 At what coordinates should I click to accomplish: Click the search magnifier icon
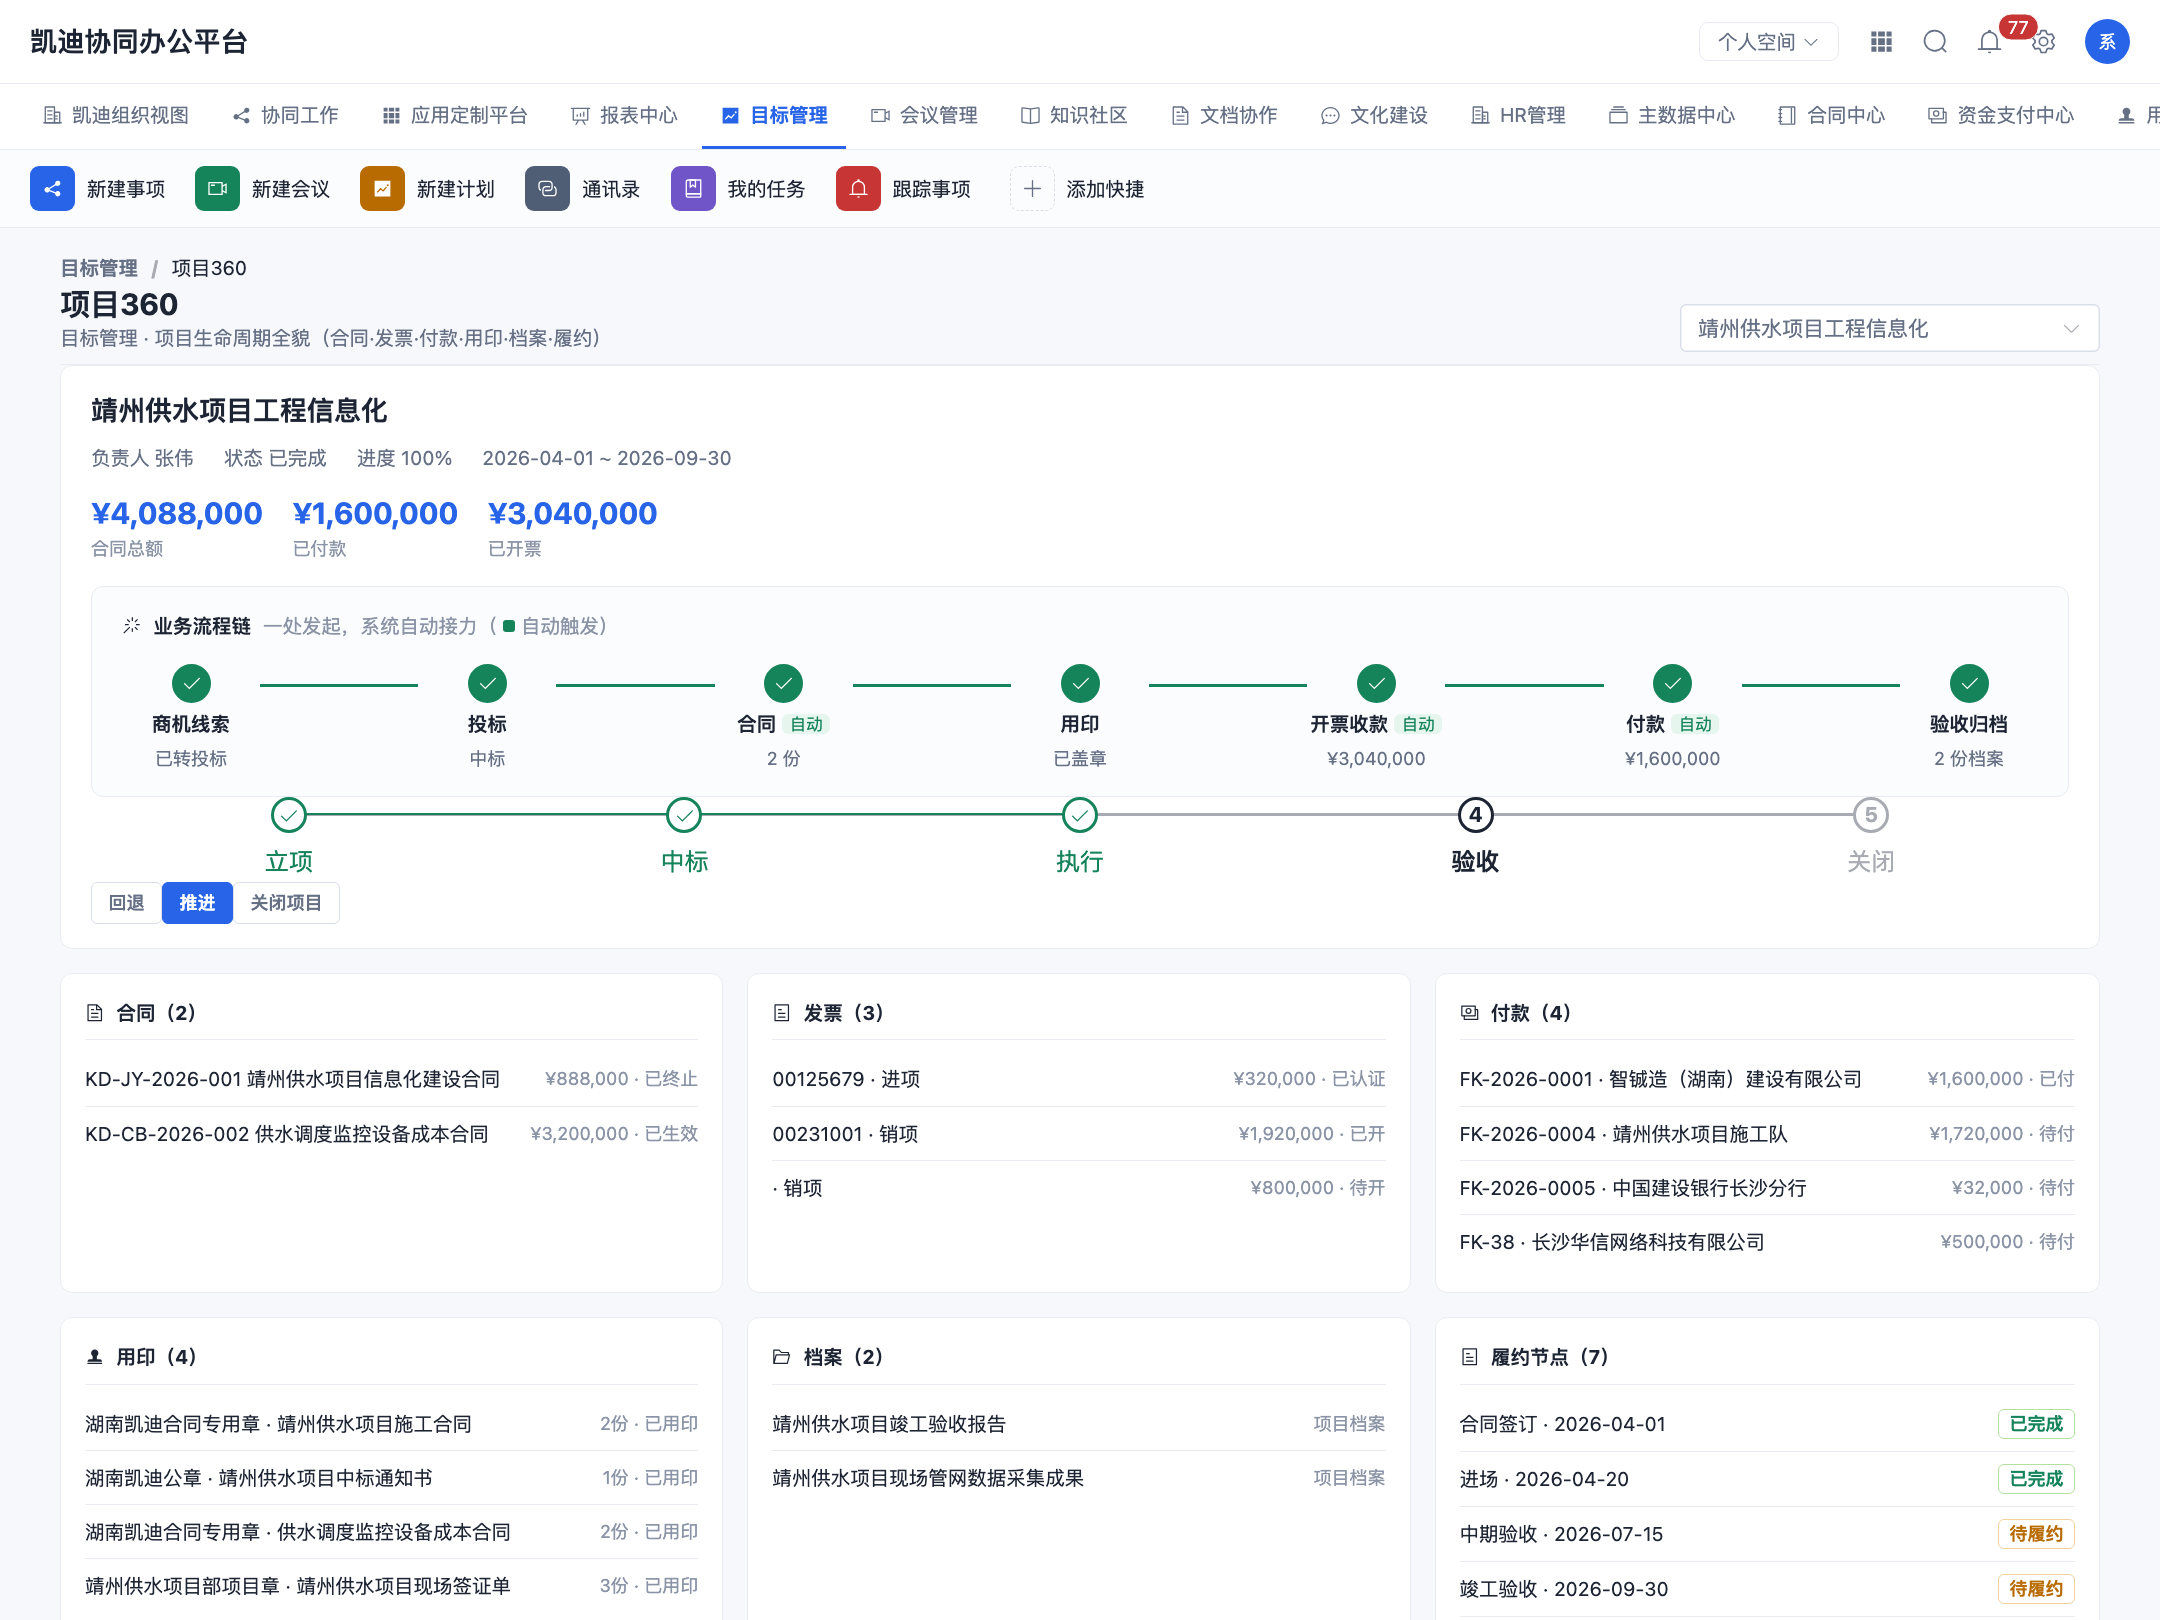point(1935,42)
